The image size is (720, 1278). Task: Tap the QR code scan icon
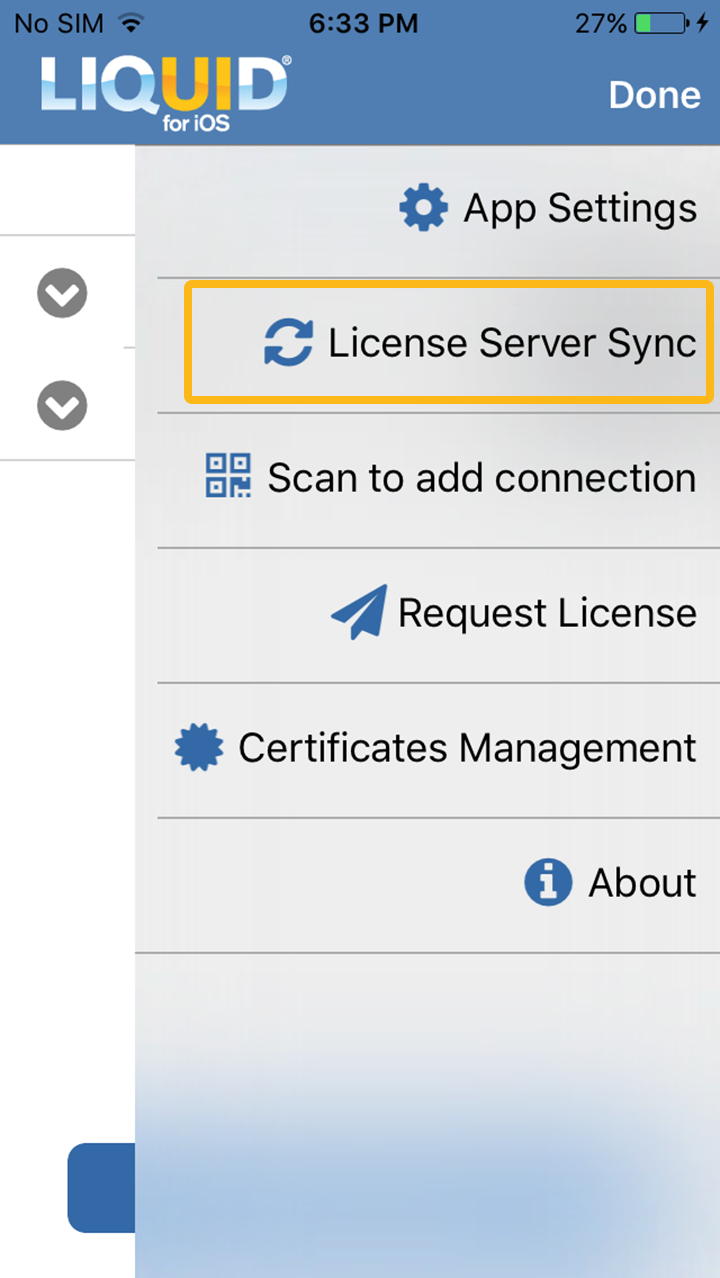[x=228, y=476]
